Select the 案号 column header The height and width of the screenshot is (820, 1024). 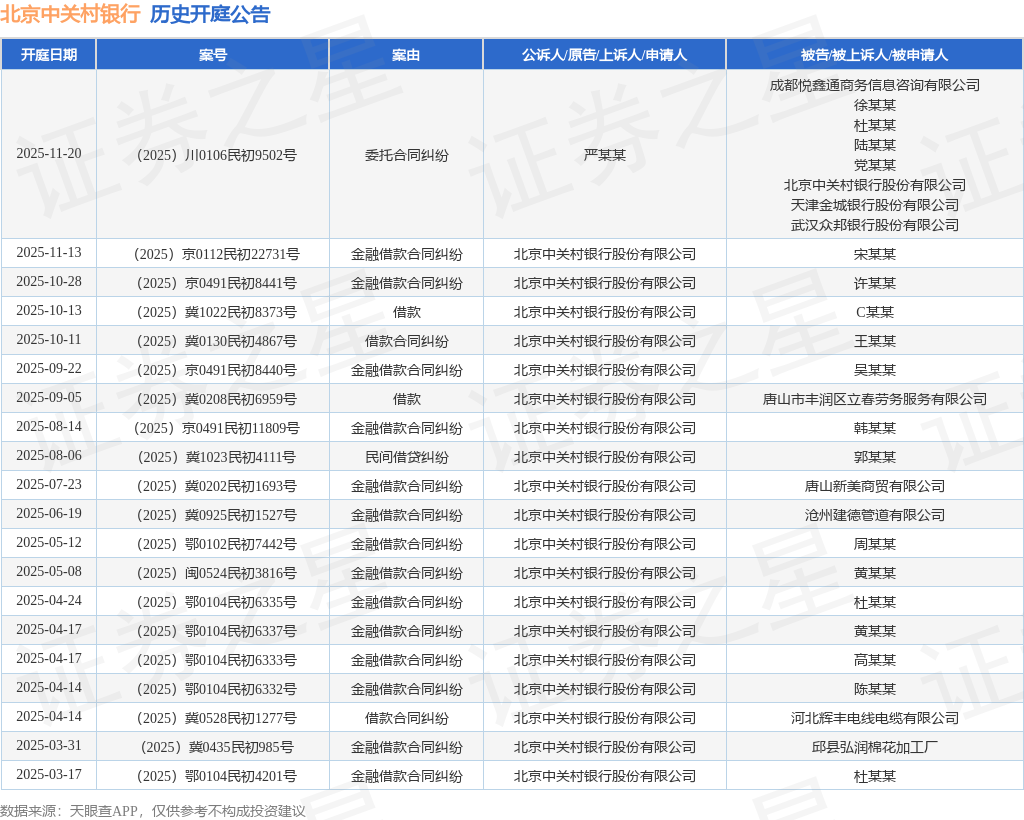coord(213,55)
